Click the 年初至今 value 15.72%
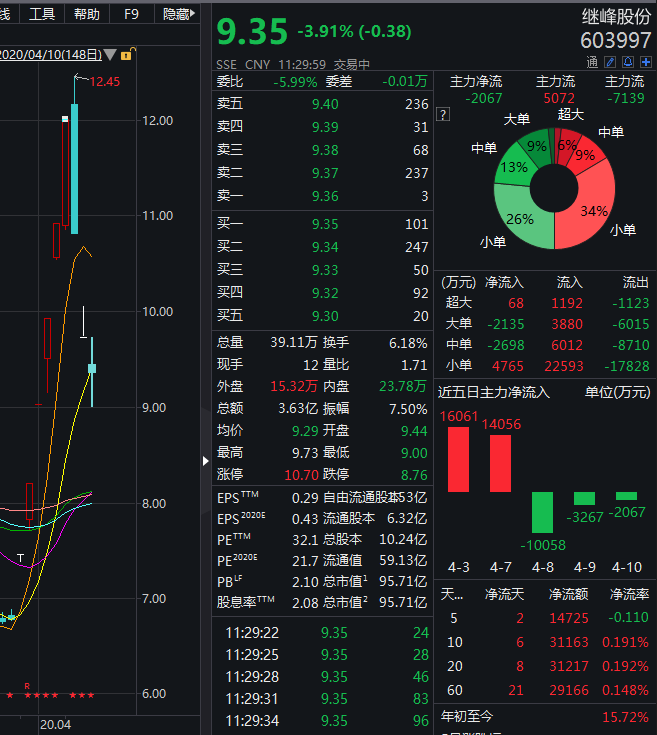The image size is (657, 735). point(626,717)
